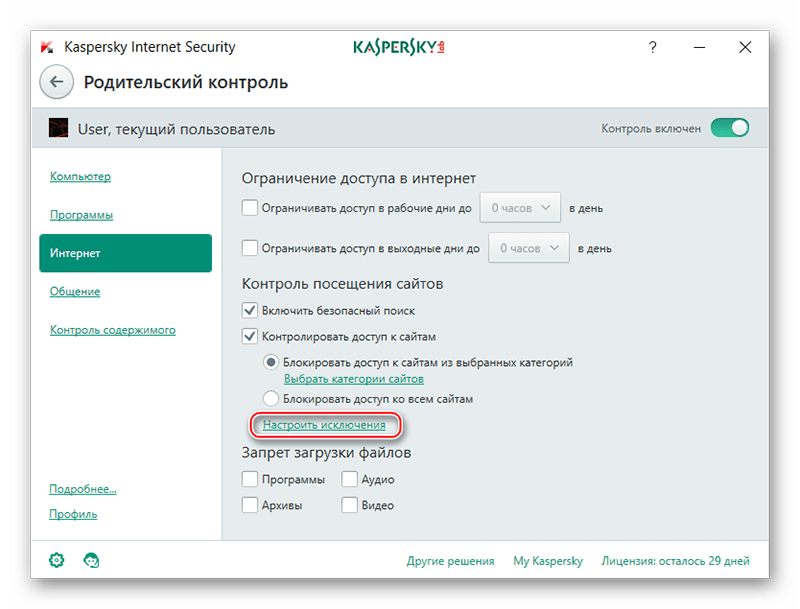Open help with the question mark icon
Viewport: 800px width, 609px height.
653,47
